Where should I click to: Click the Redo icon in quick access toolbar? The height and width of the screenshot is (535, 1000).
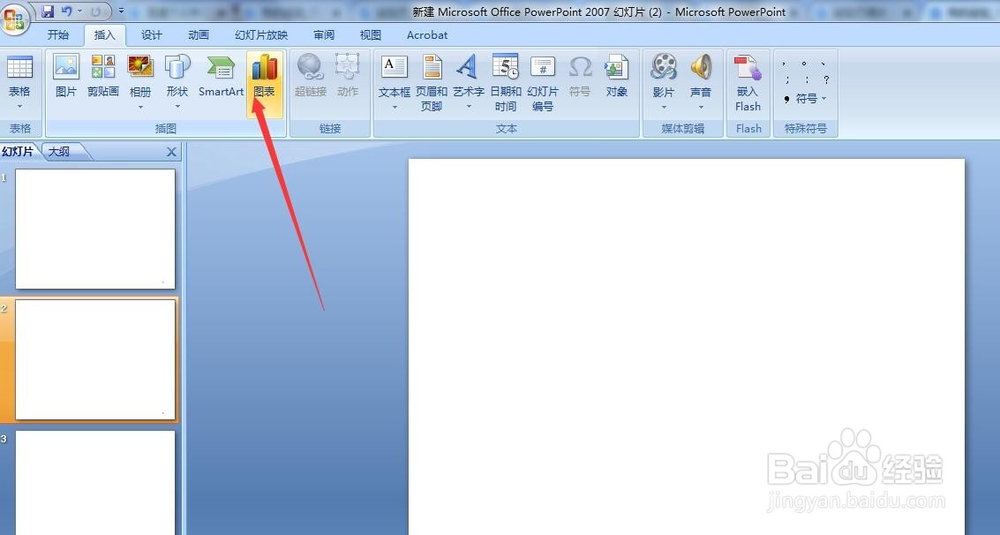click(x=96, y=11)
